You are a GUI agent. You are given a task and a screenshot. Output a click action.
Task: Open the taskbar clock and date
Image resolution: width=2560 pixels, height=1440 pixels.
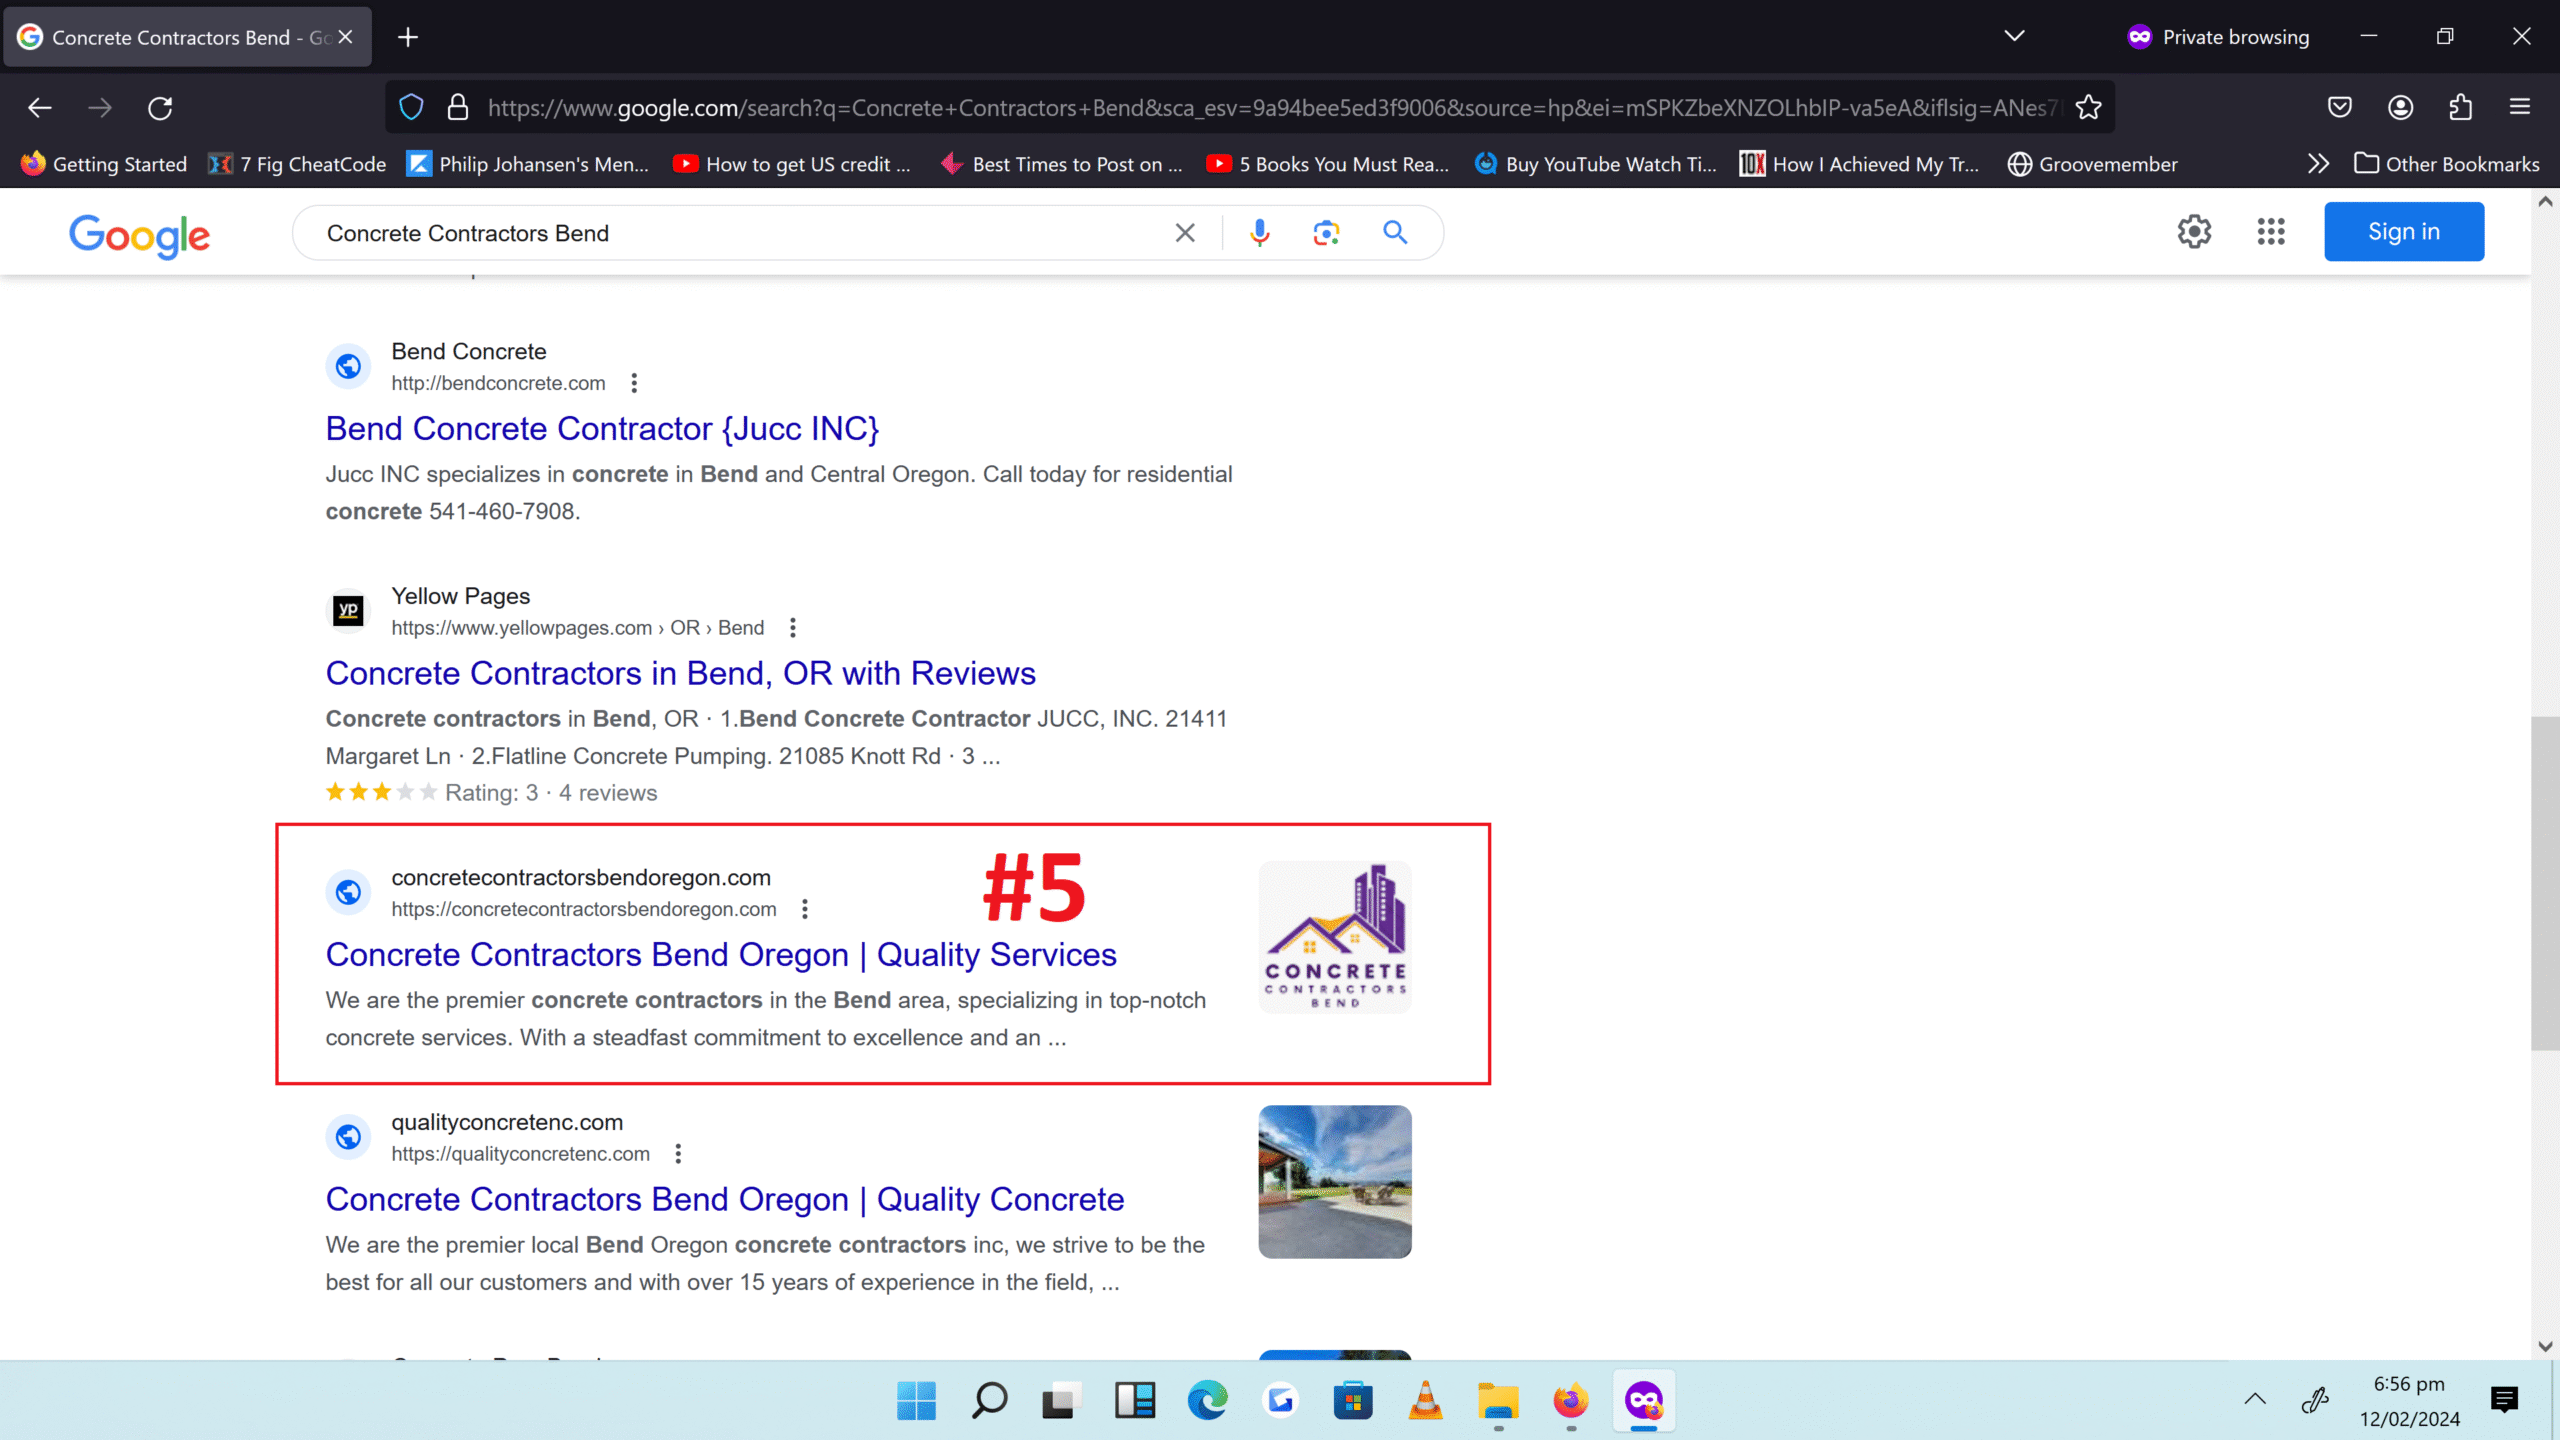click(x=2409, y=1401)
